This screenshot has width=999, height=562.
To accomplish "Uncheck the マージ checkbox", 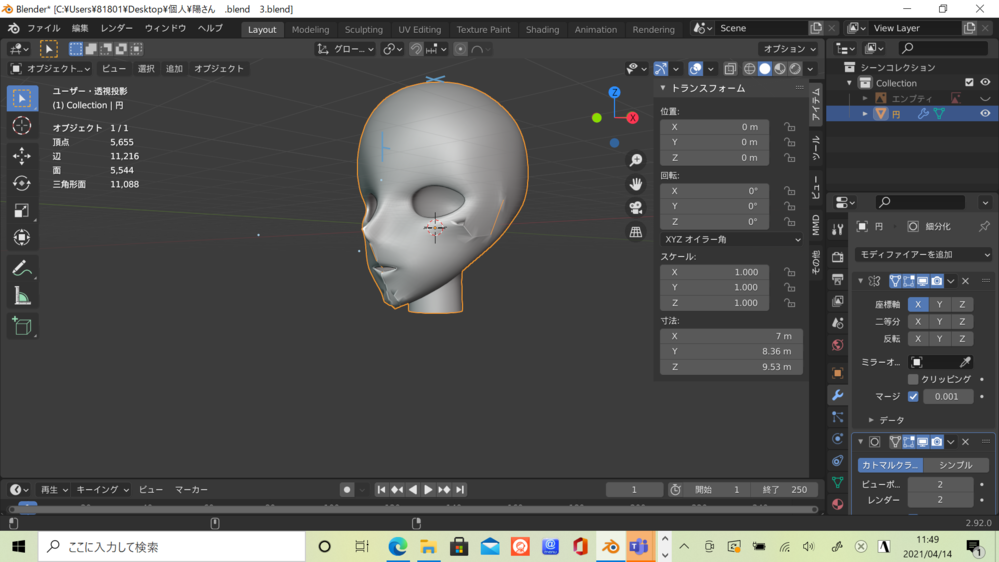I will 913,397.
